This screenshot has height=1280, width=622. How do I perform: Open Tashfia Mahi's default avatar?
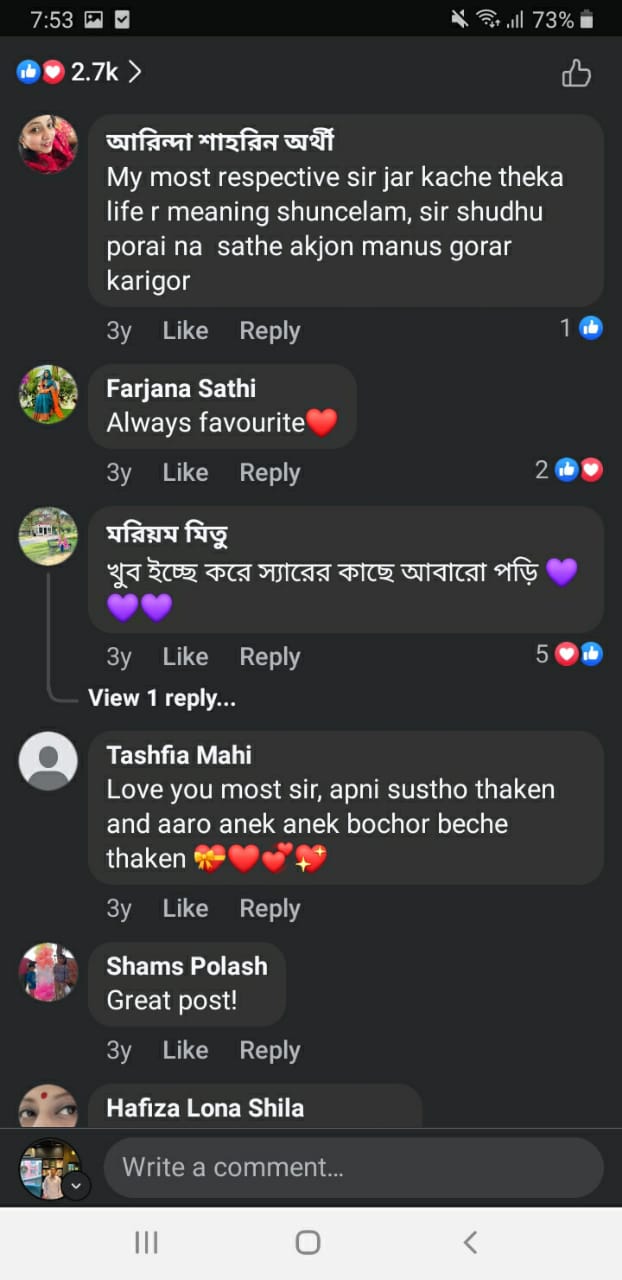pyautogui.click(x=48, y=761)
